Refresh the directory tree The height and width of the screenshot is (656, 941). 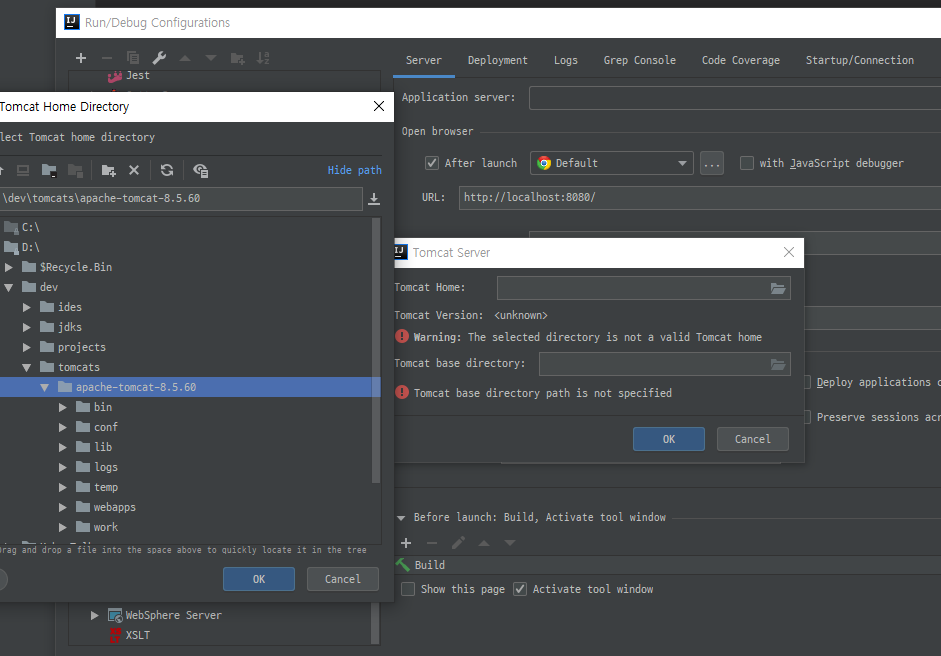167,170
